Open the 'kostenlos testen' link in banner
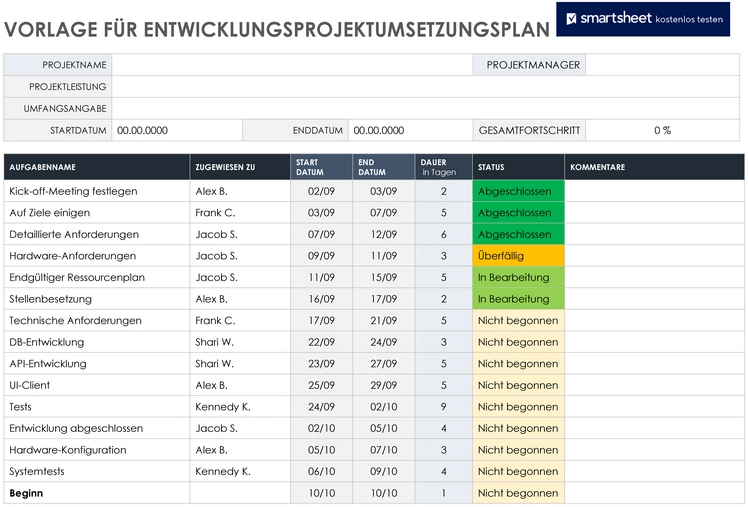 689,20
